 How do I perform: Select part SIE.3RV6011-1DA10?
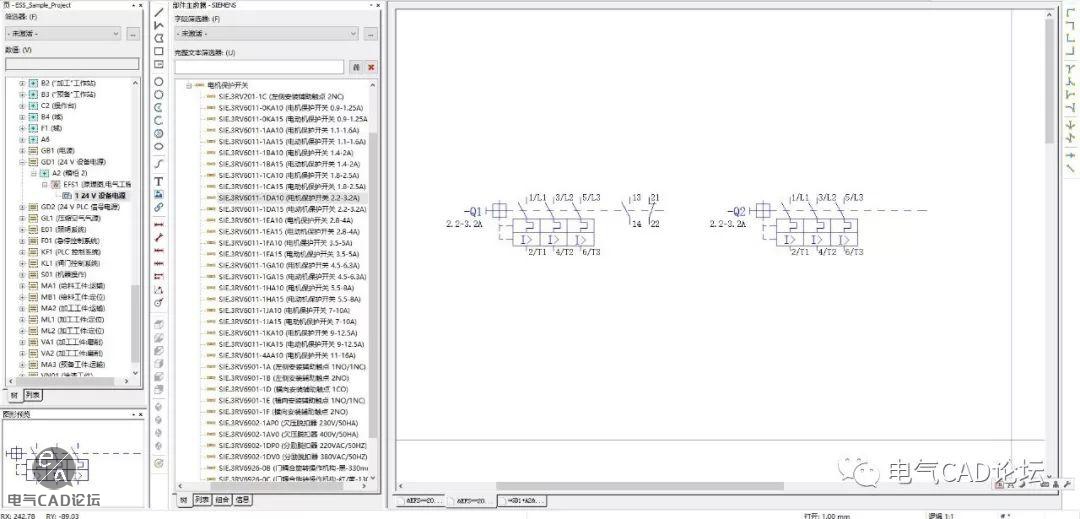click(287, 198)
